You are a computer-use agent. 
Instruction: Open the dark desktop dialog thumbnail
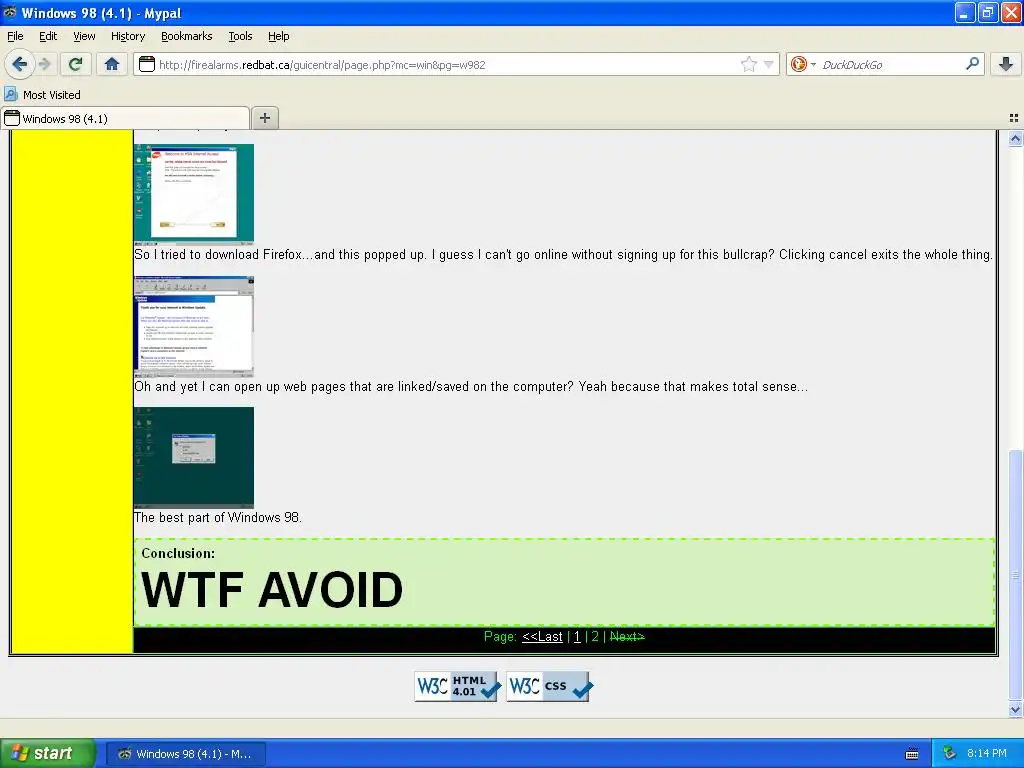194,457
